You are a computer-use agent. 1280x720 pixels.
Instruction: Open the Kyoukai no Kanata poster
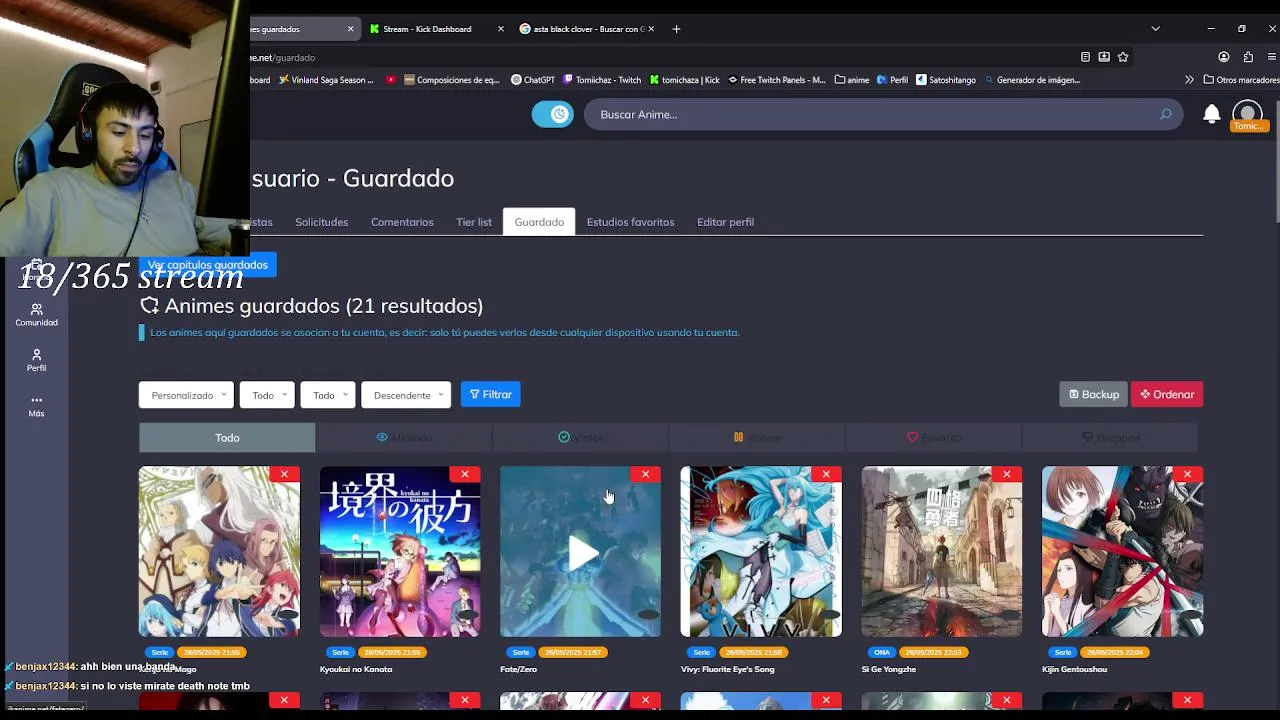pyautogui.click(x=399, y=552)
